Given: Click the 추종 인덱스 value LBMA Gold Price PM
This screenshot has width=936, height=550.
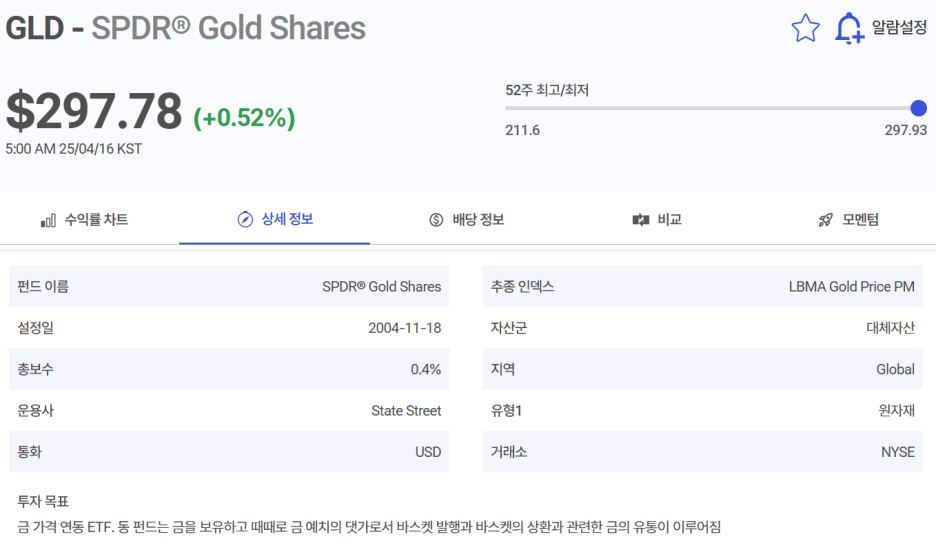Looking at the screenshot, I should pos(851,287).
